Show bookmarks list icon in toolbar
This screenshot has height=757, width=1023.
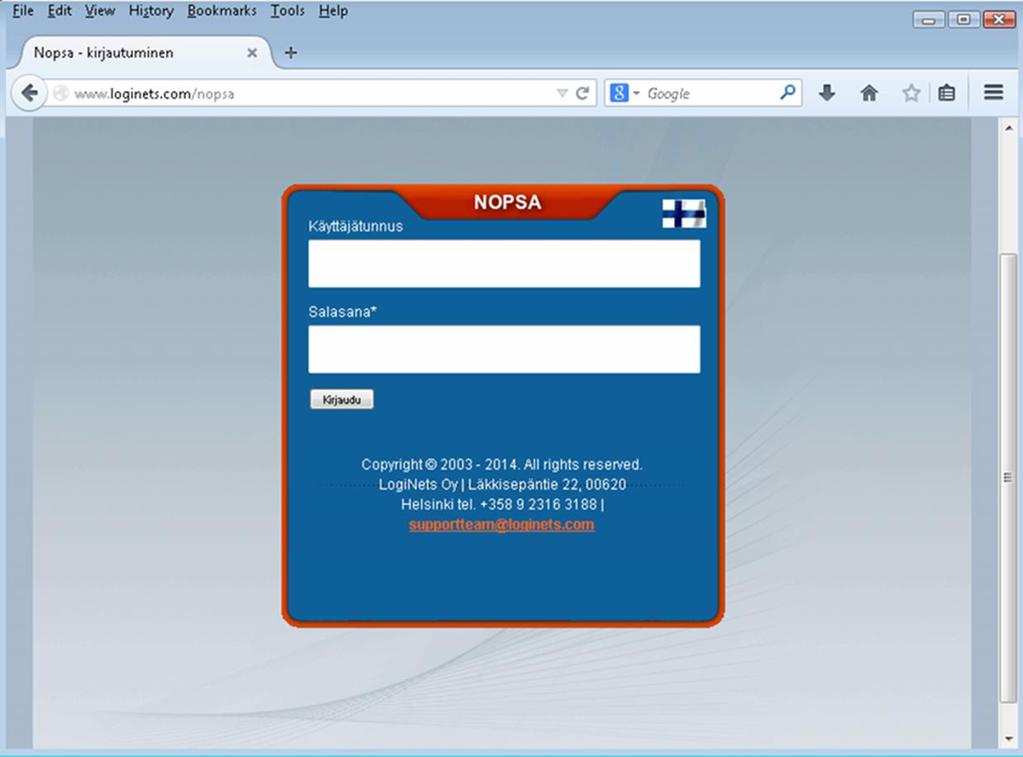tap(947, 93)
